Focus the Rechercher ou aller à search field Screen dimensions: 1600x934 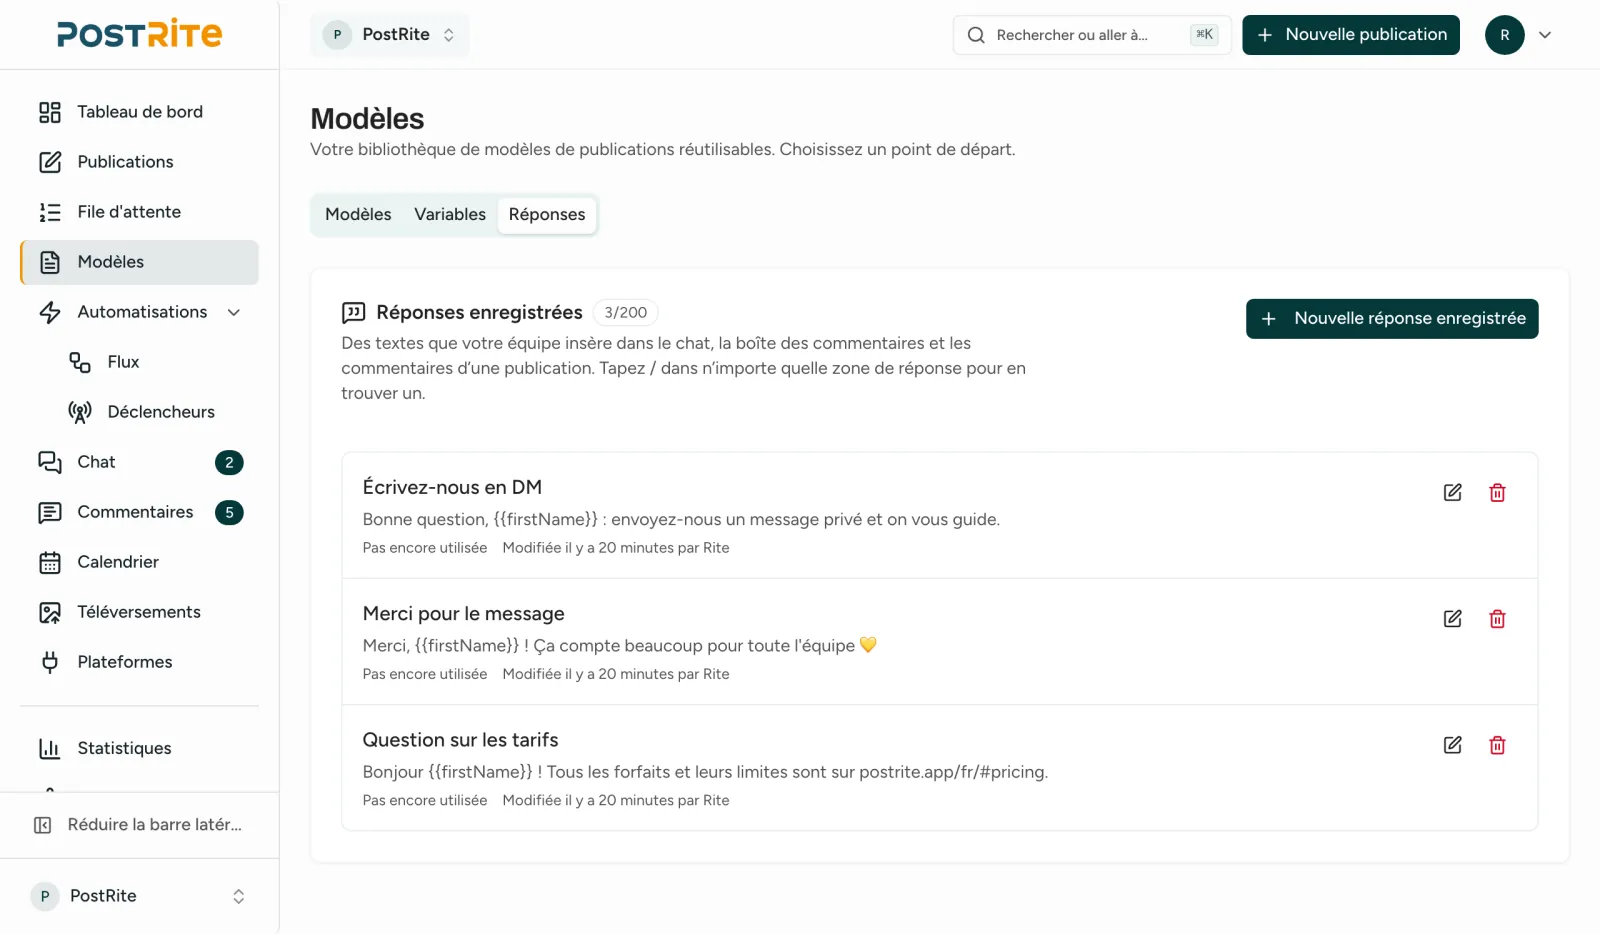(x=1092, y=35)
